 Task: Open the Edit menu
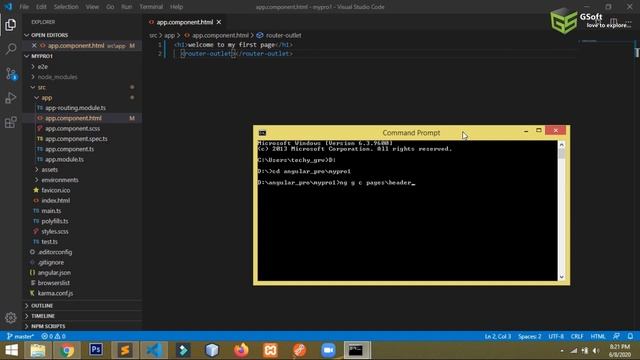(41, 7)
